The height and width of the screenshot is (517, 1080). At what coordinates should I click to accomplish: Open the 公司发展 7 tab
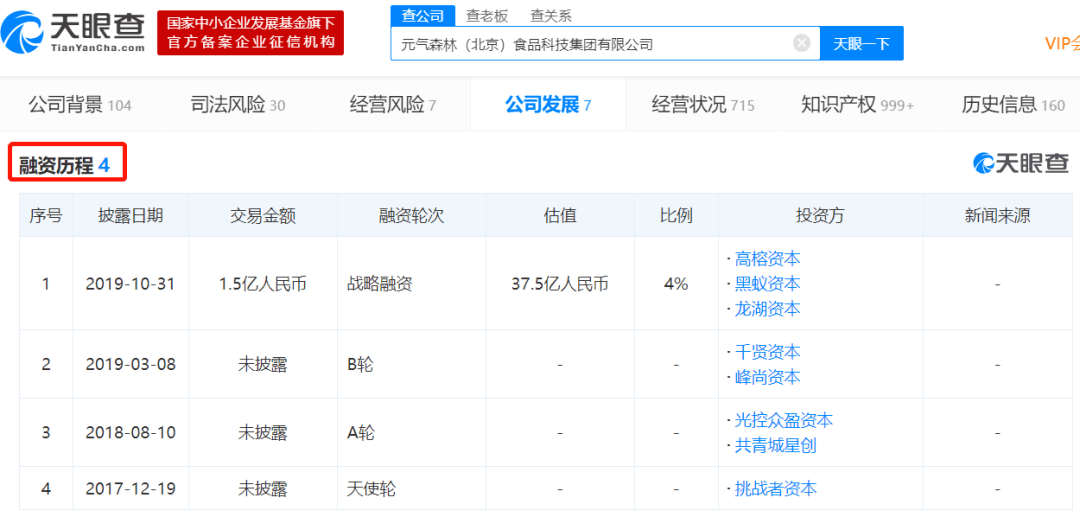click(548, 105)
